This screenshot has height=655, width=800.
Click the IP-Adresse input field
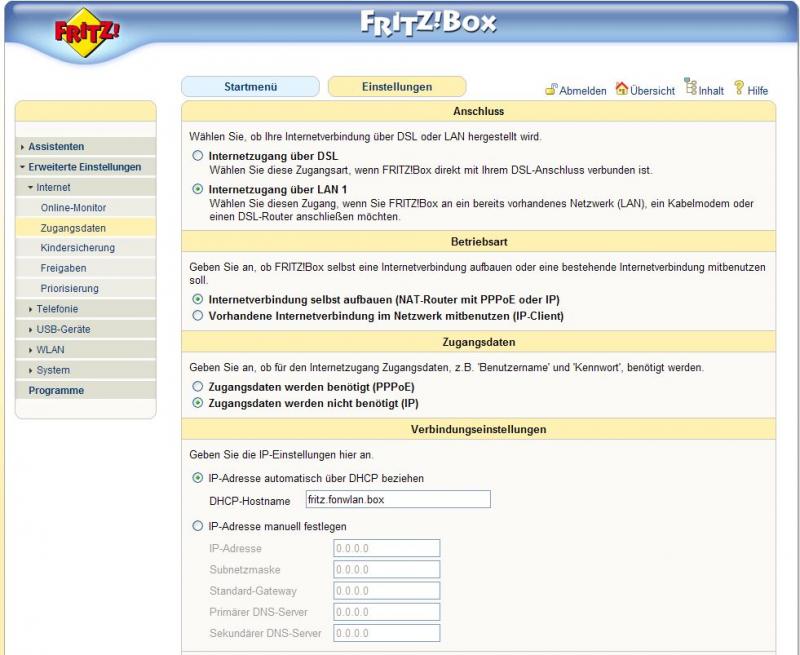point(387,548)
